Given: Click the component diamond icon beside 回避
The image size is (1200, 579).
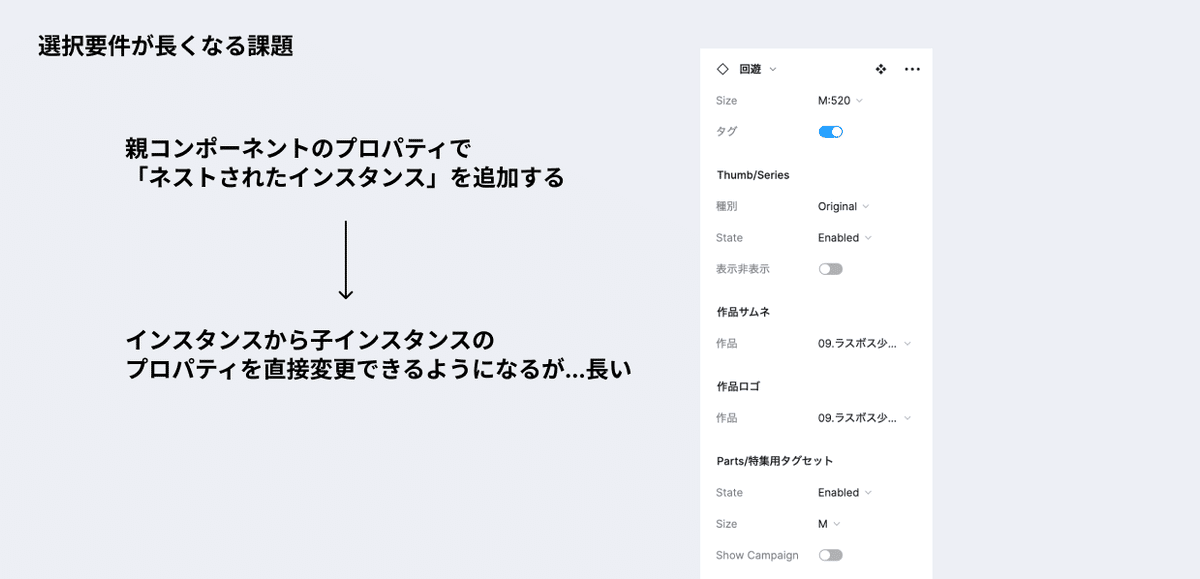Looking at the screenshot, I should [723, 69].
